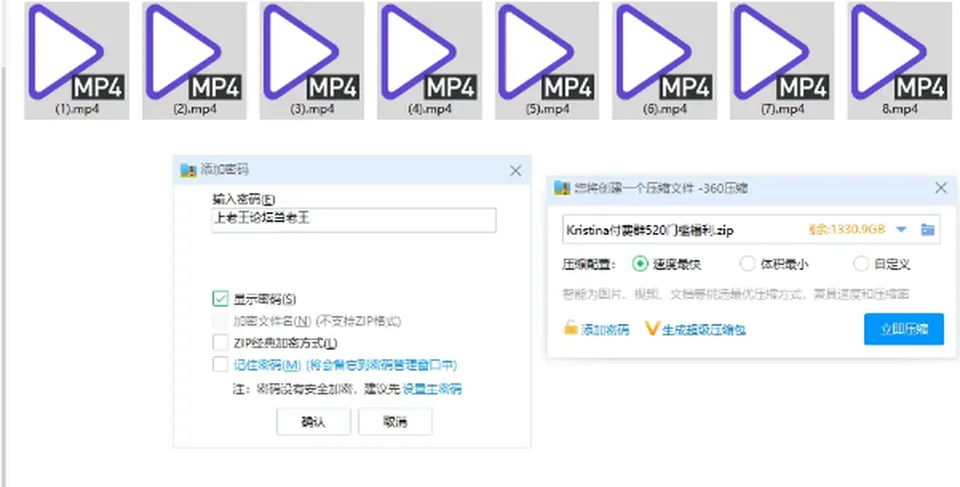The image size is (960, 487).
Task: Select the (7).mp4 video file
Action: [x=782, y=60]
